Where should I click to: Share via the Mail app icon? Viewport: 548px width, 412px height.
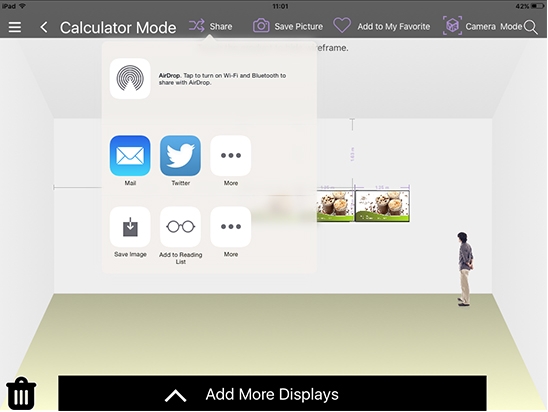pos(130,156)
